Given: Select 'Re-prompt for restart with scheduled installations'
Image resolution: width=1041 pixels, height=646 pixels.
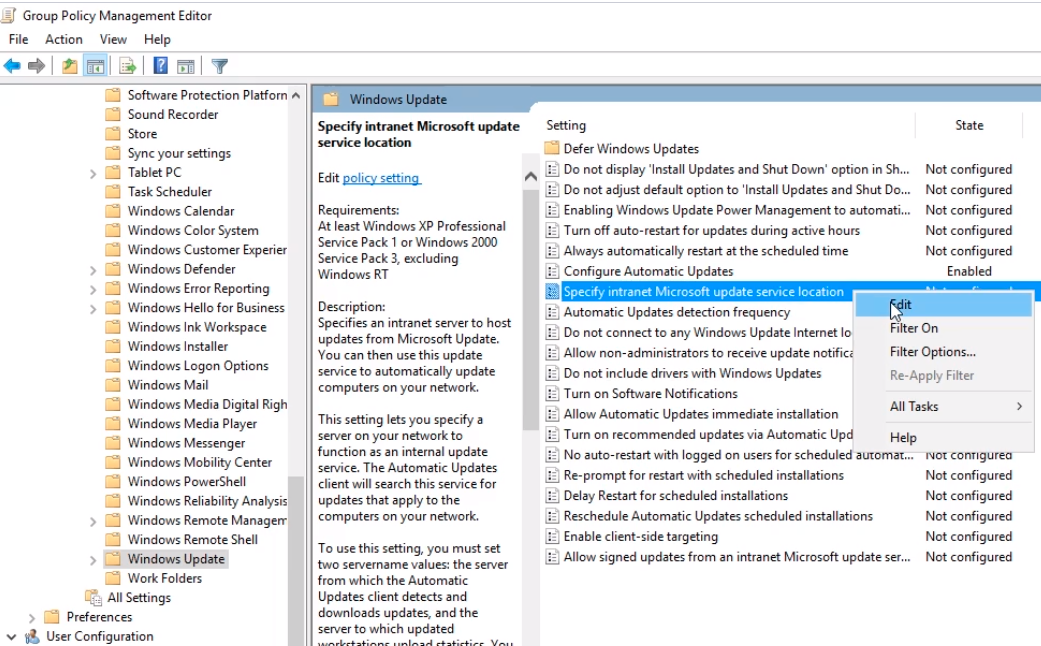Looking at the screenshot, I should click(x=703, y=475).
